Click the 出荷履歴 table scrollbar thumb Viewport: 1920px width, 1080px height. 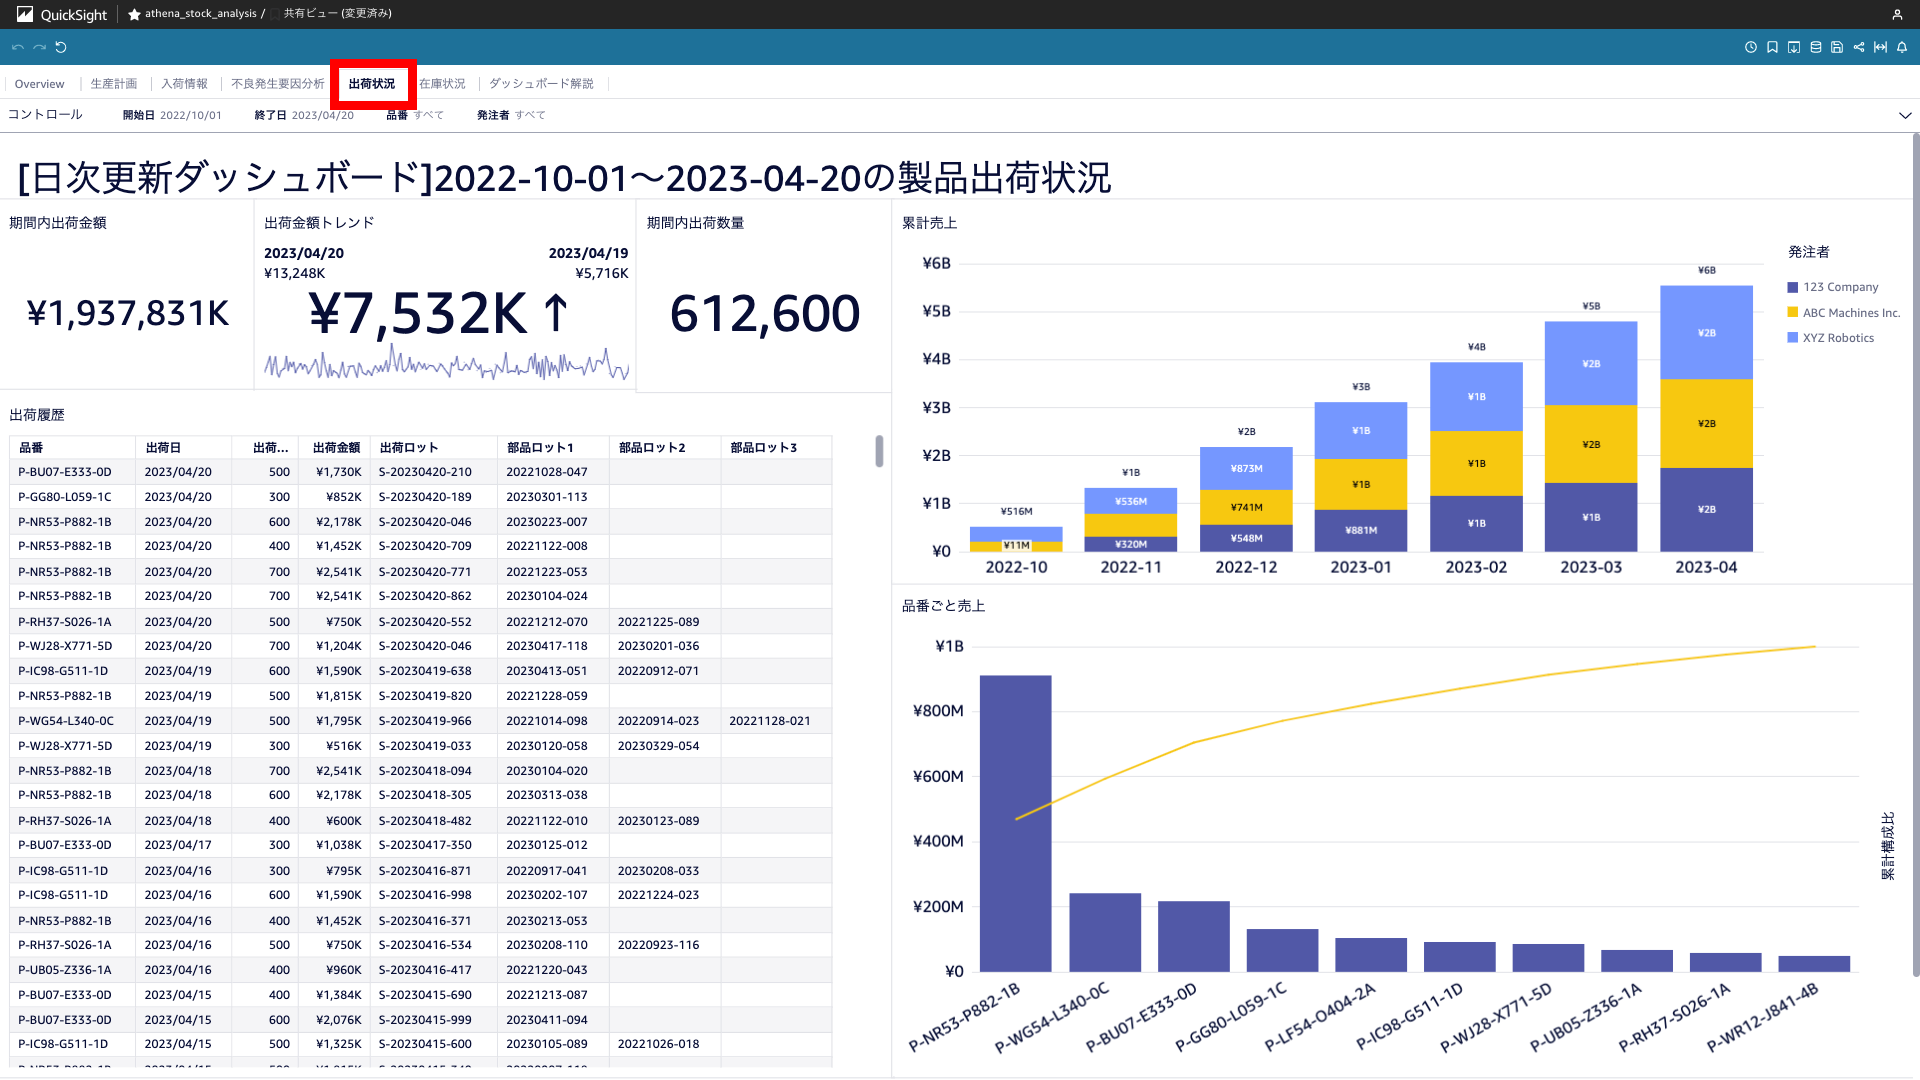(879, 451)
